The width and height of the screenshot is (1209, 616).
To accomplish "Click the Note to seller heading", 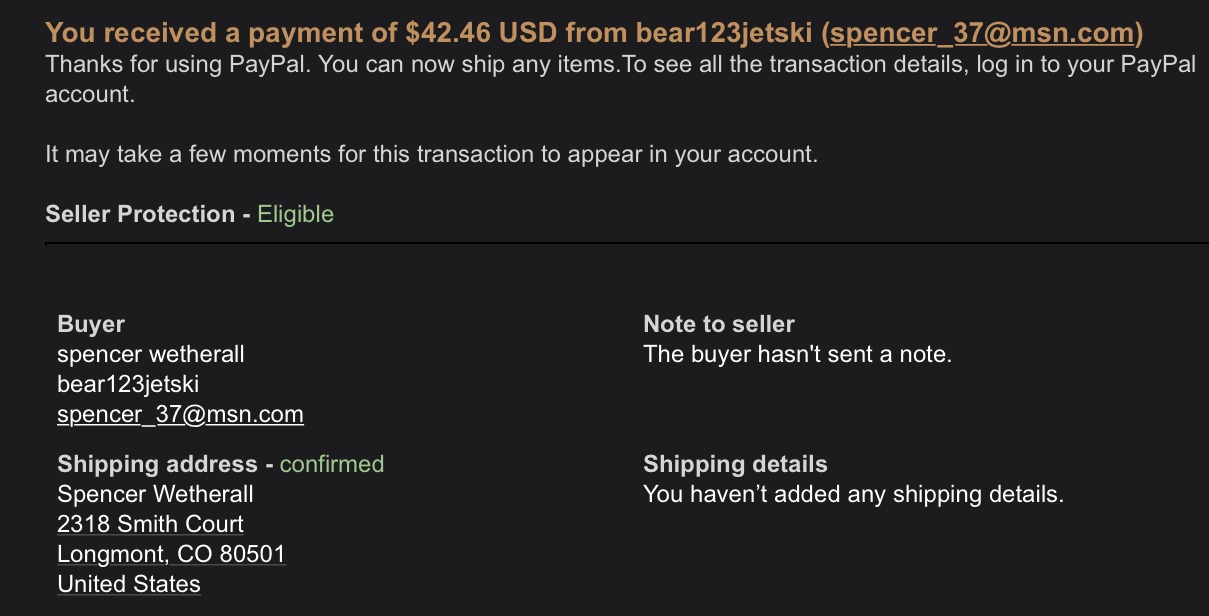I will (719, 324).
